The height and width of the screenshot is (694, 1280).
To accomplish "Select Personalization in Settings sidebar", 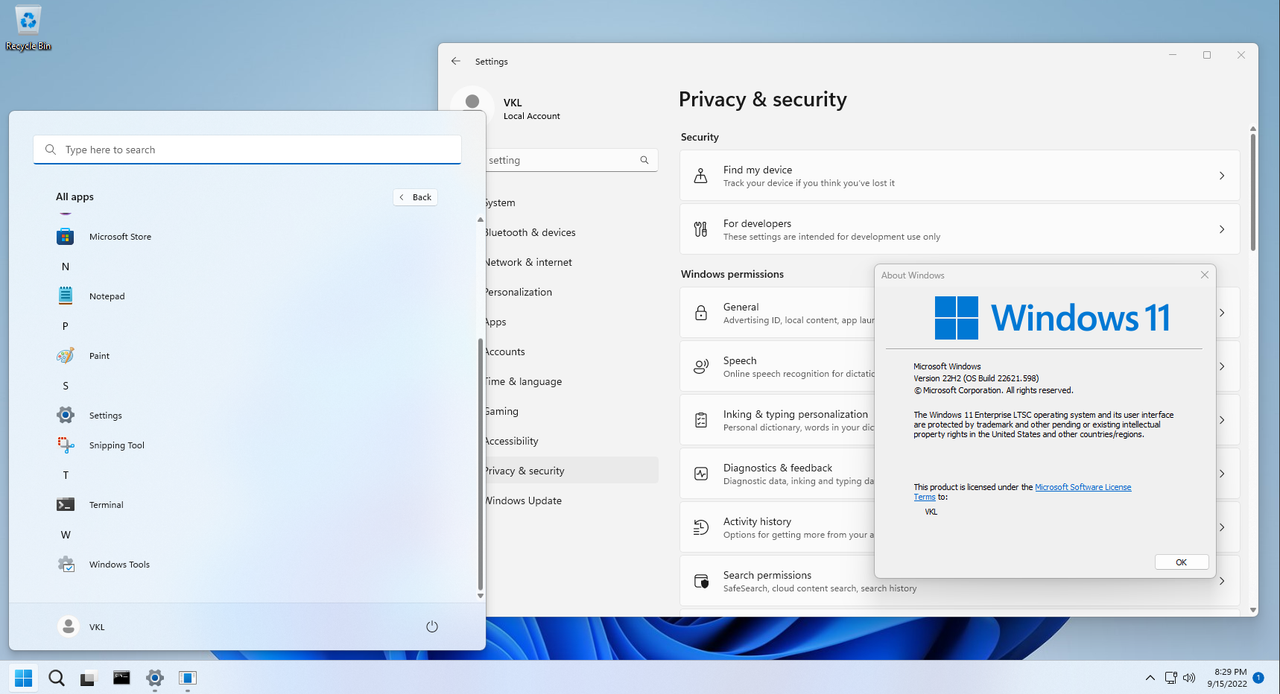I will pos(572,292).
